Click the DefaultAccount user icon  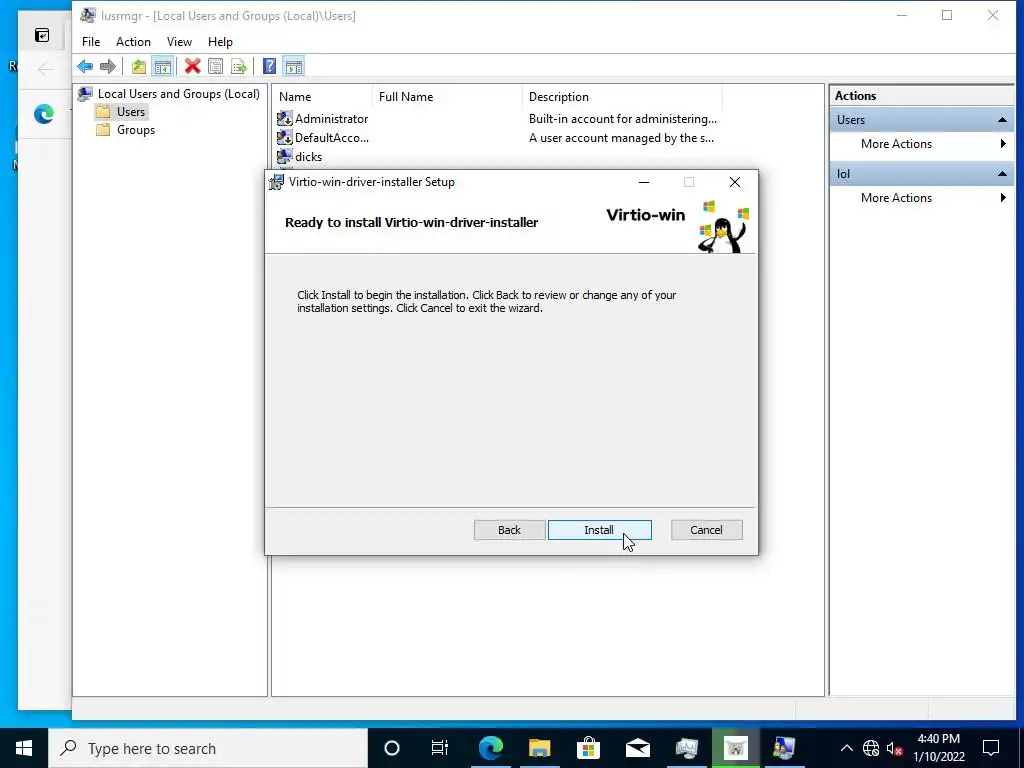(x=284, y=137)
